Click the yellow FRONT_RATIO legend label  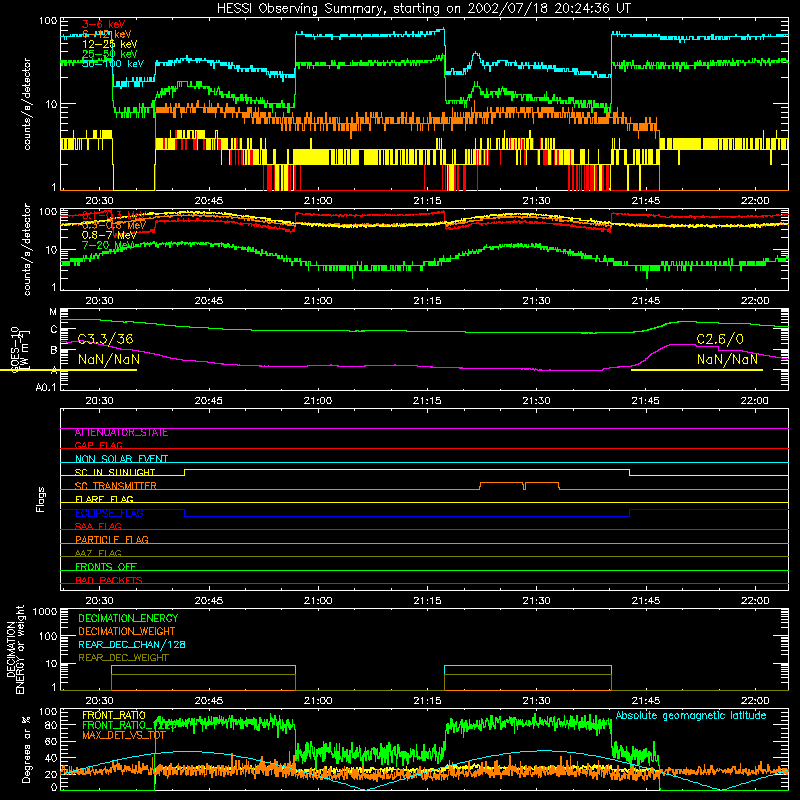pyautogui.click(x=113, y=715)
